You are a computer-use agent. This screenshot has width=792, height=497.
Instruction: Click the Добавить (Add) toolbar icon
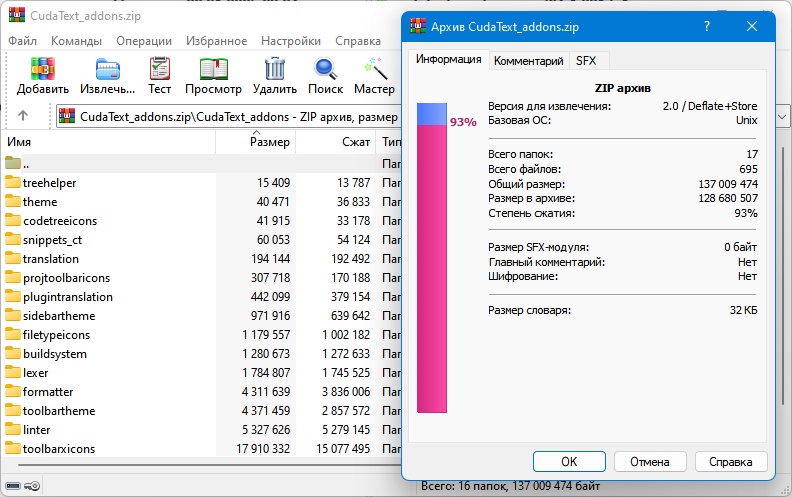[x=42, y=69]
